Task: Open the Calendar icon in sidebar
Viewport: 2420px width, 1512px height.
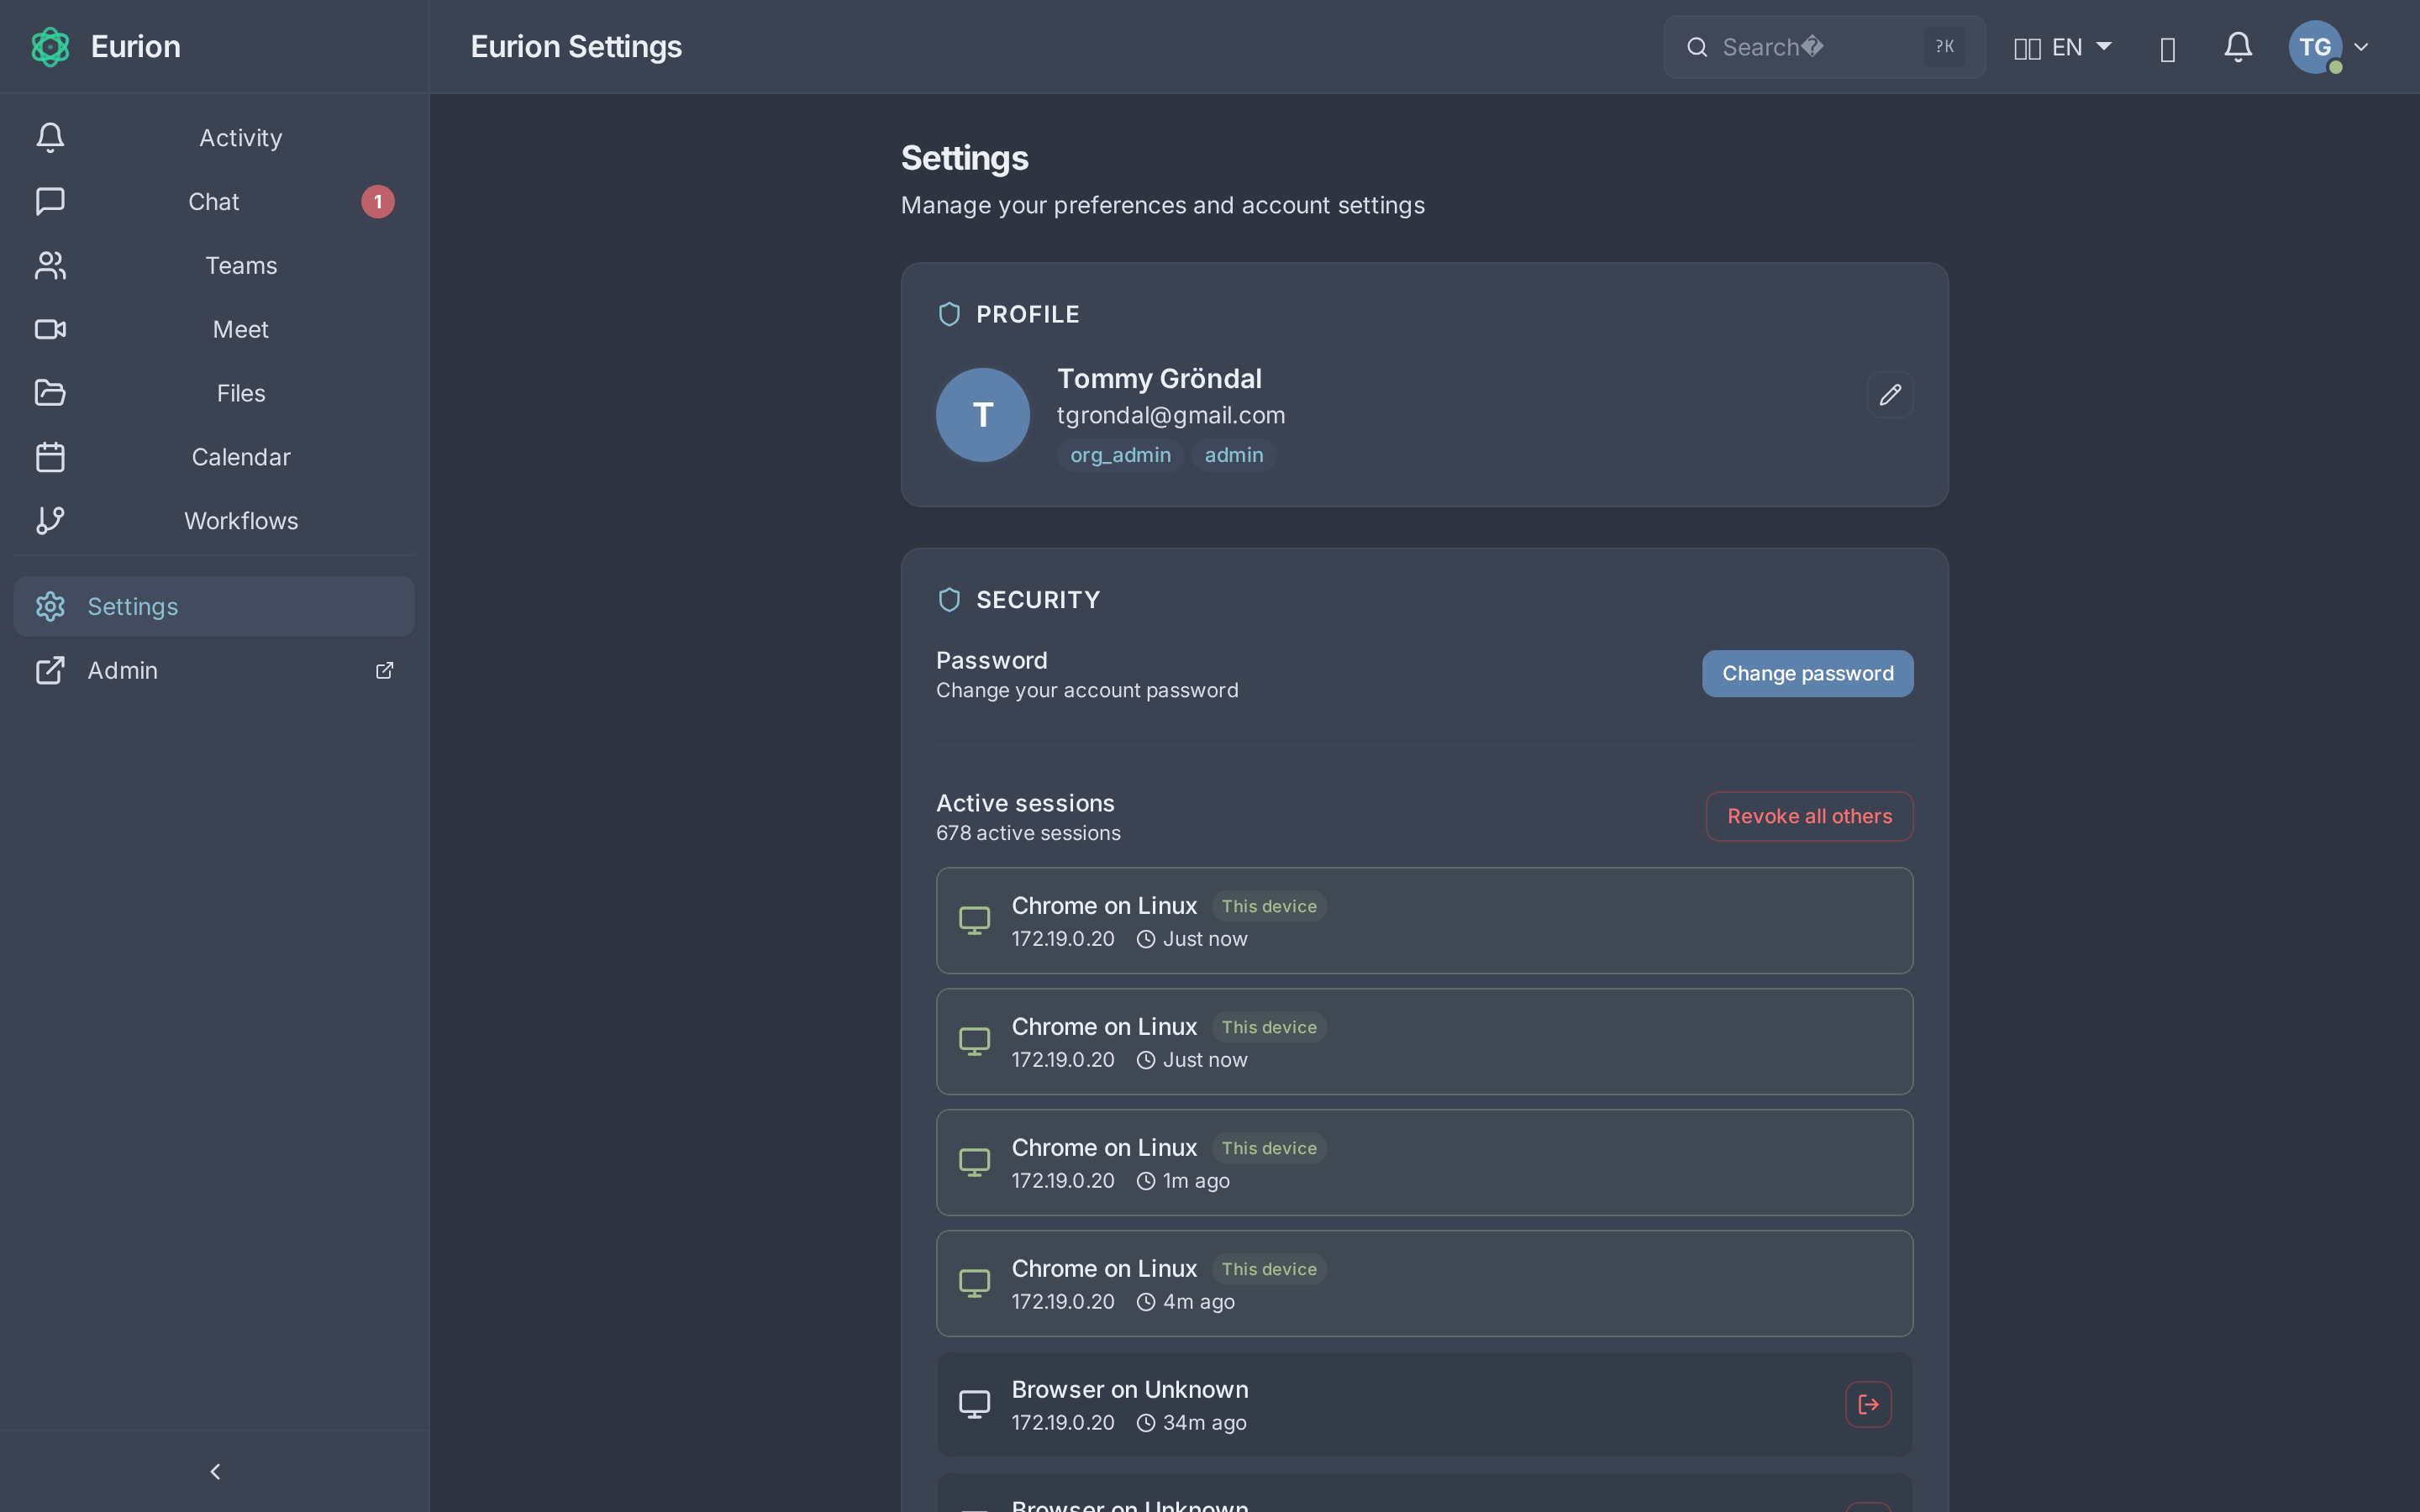Action: pos(50,457)
